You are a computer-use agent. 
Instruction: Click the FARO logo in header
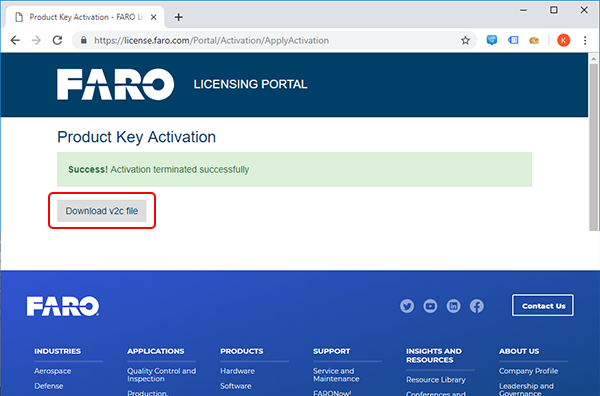116,84
